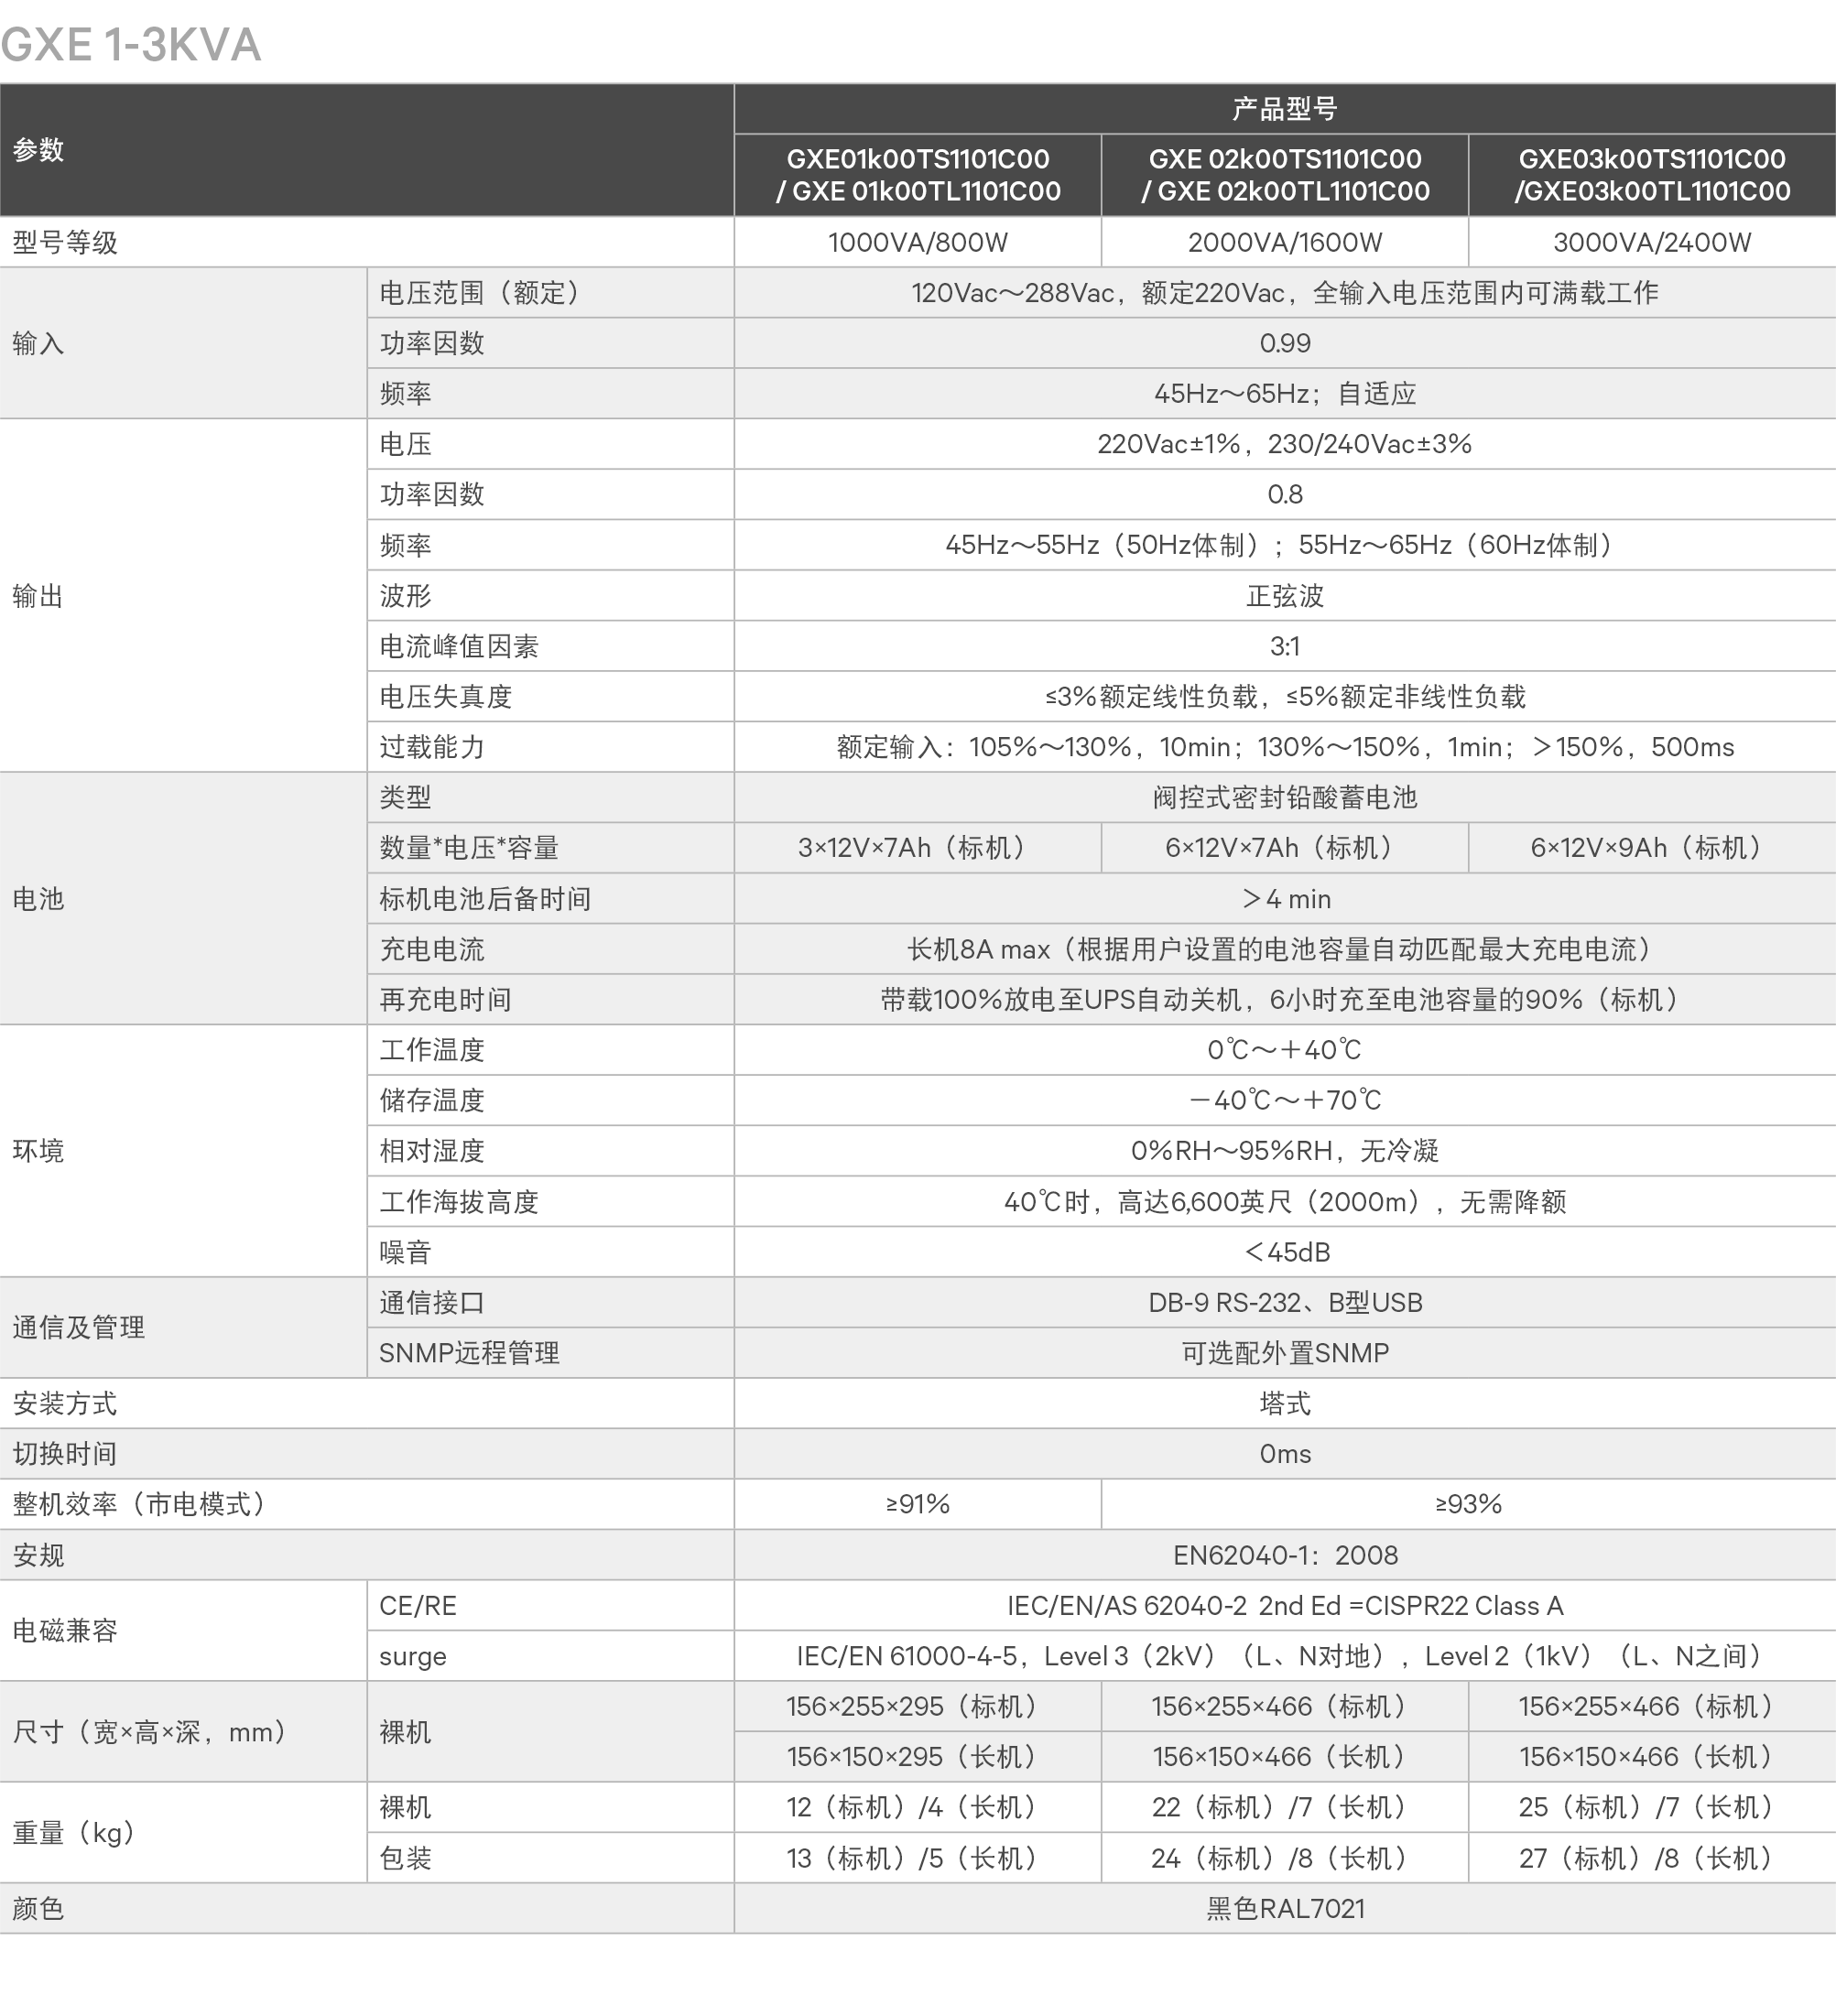This screenshot has height=2016, width=1836.
Task: Select 156×255×466（标机） under GXE03k model
Action: [1652, 1707]
